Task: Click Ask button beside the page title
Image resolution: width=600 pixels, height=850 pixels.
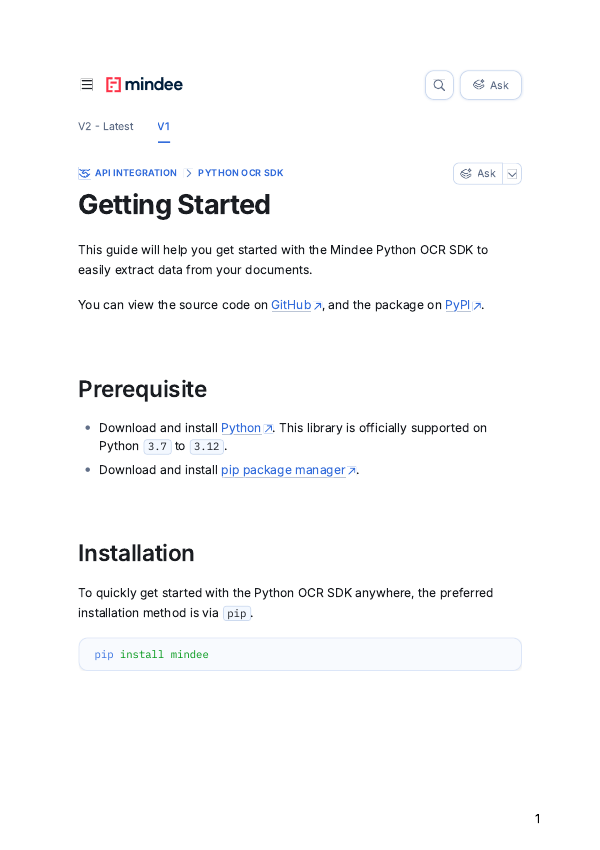Action: click(x=477, y=173)
